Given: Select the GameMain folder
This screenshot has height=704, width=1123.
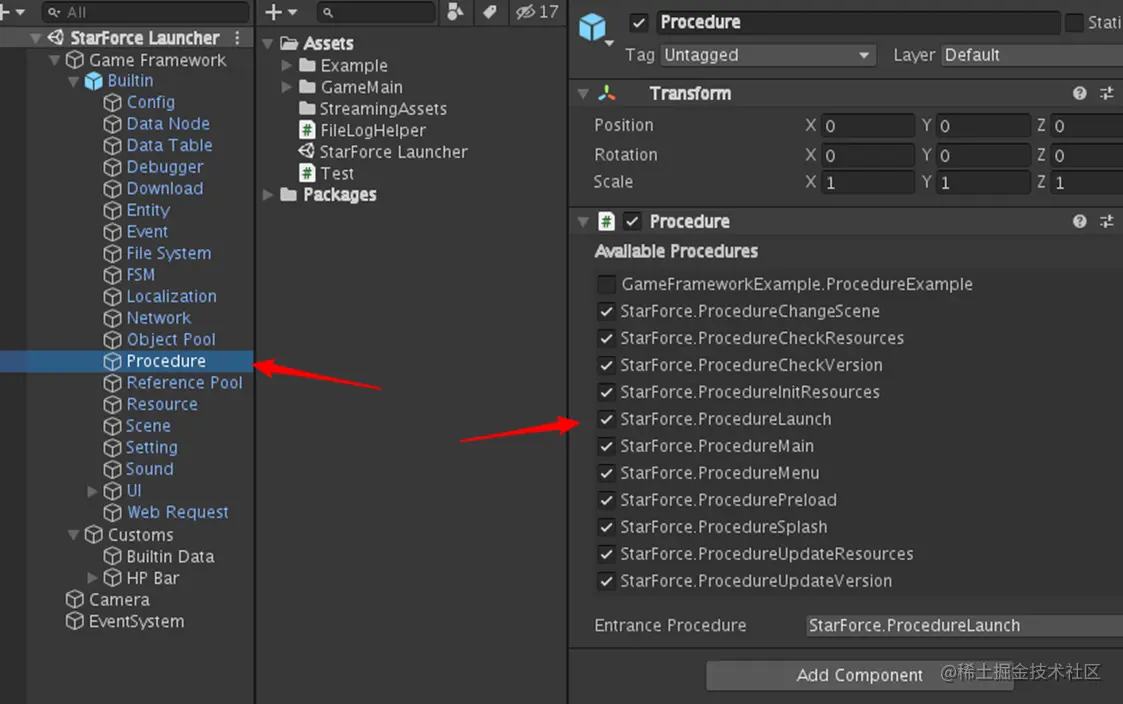Looking at the screenshot, I should pos(361,87).
